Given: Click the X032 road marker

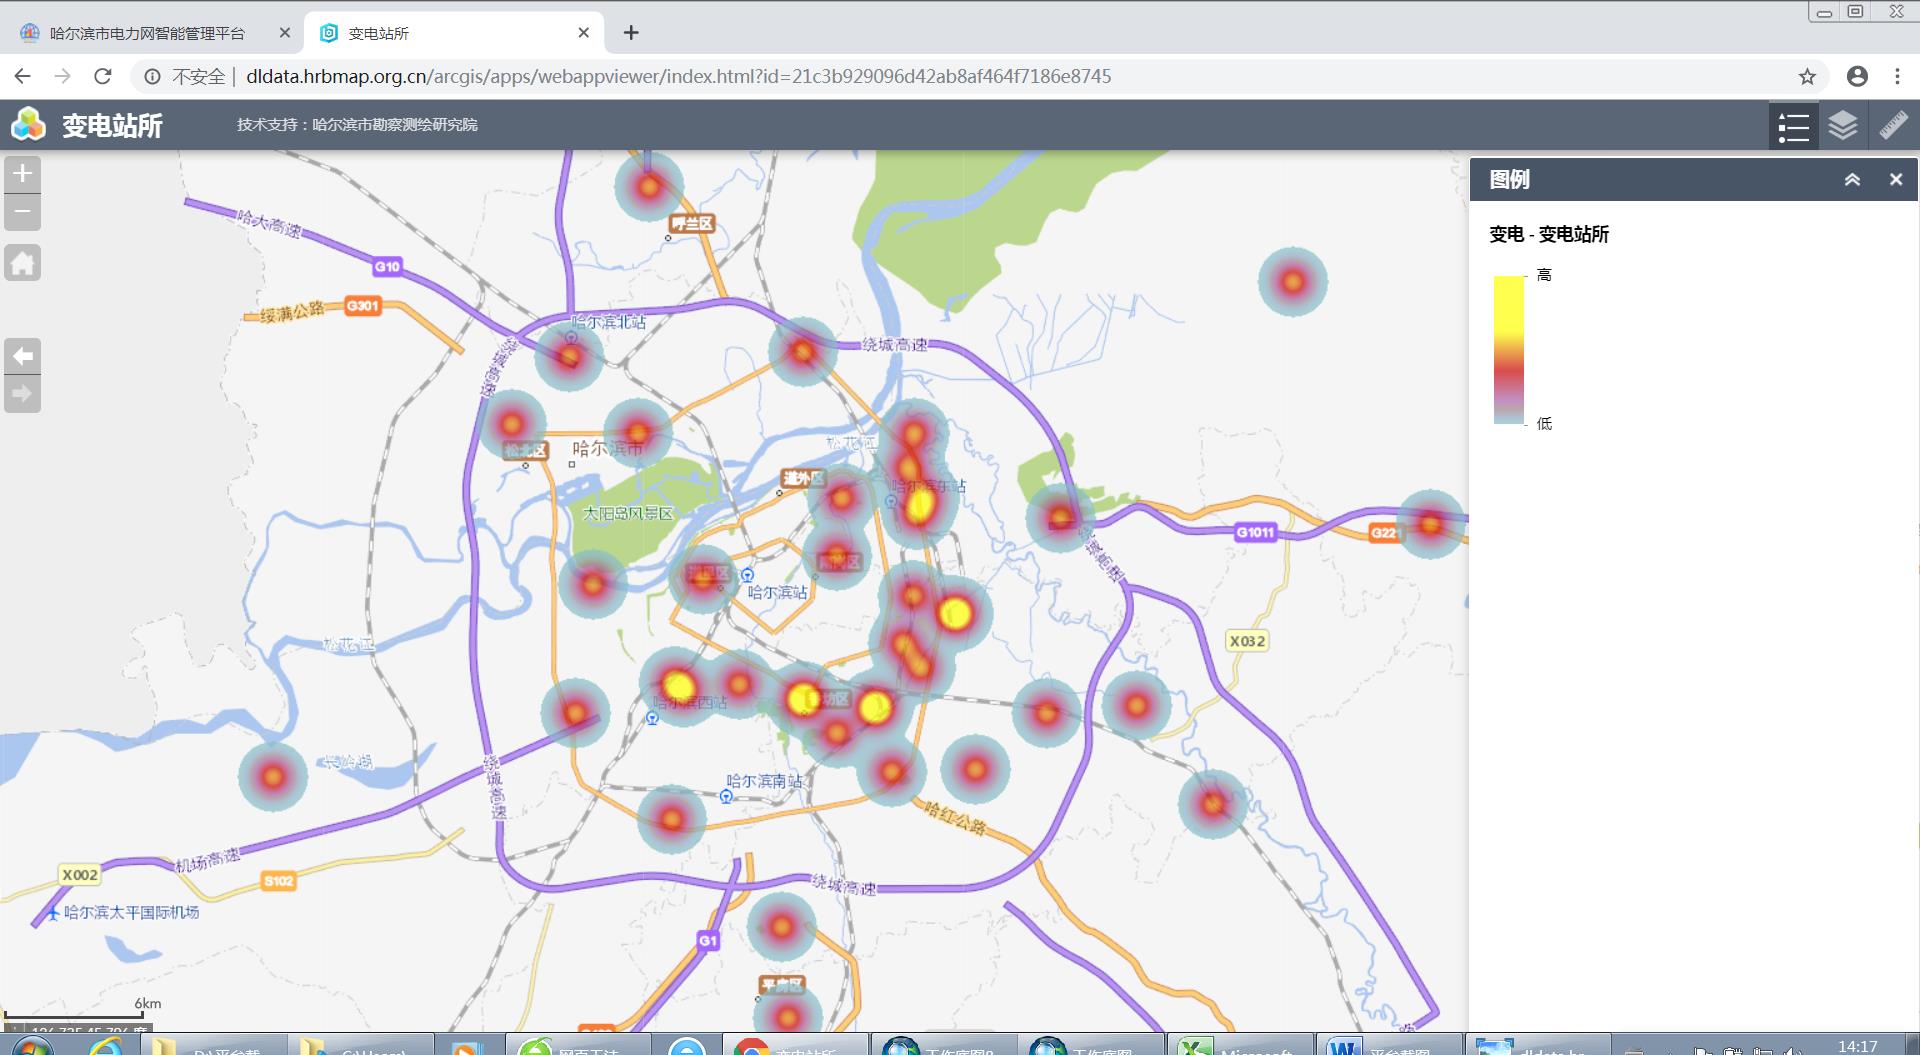Looking at the screenshot, I should [x=1247, y=641].
